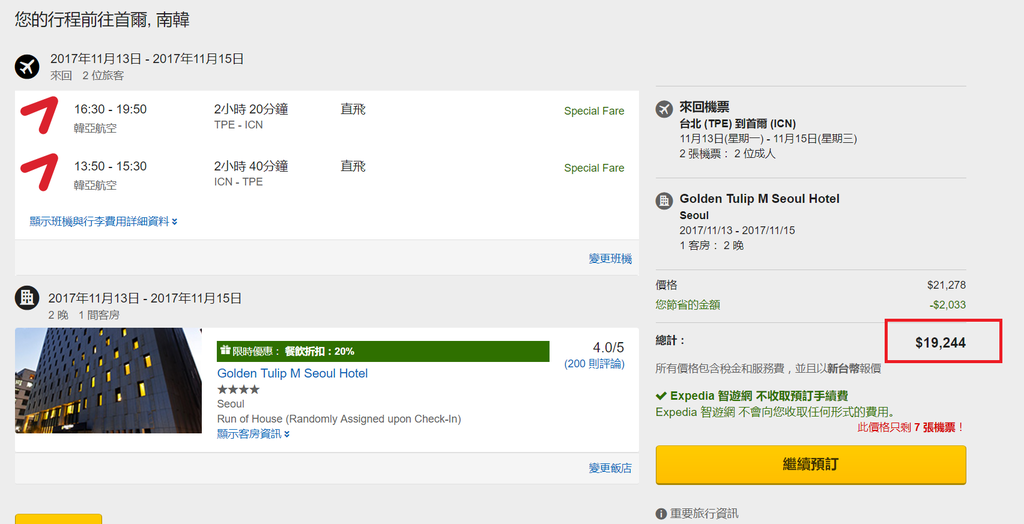1024x524 pixels.
Task: Click the price value $21,278
Action: pyautogui.click(x=946, y=285)
